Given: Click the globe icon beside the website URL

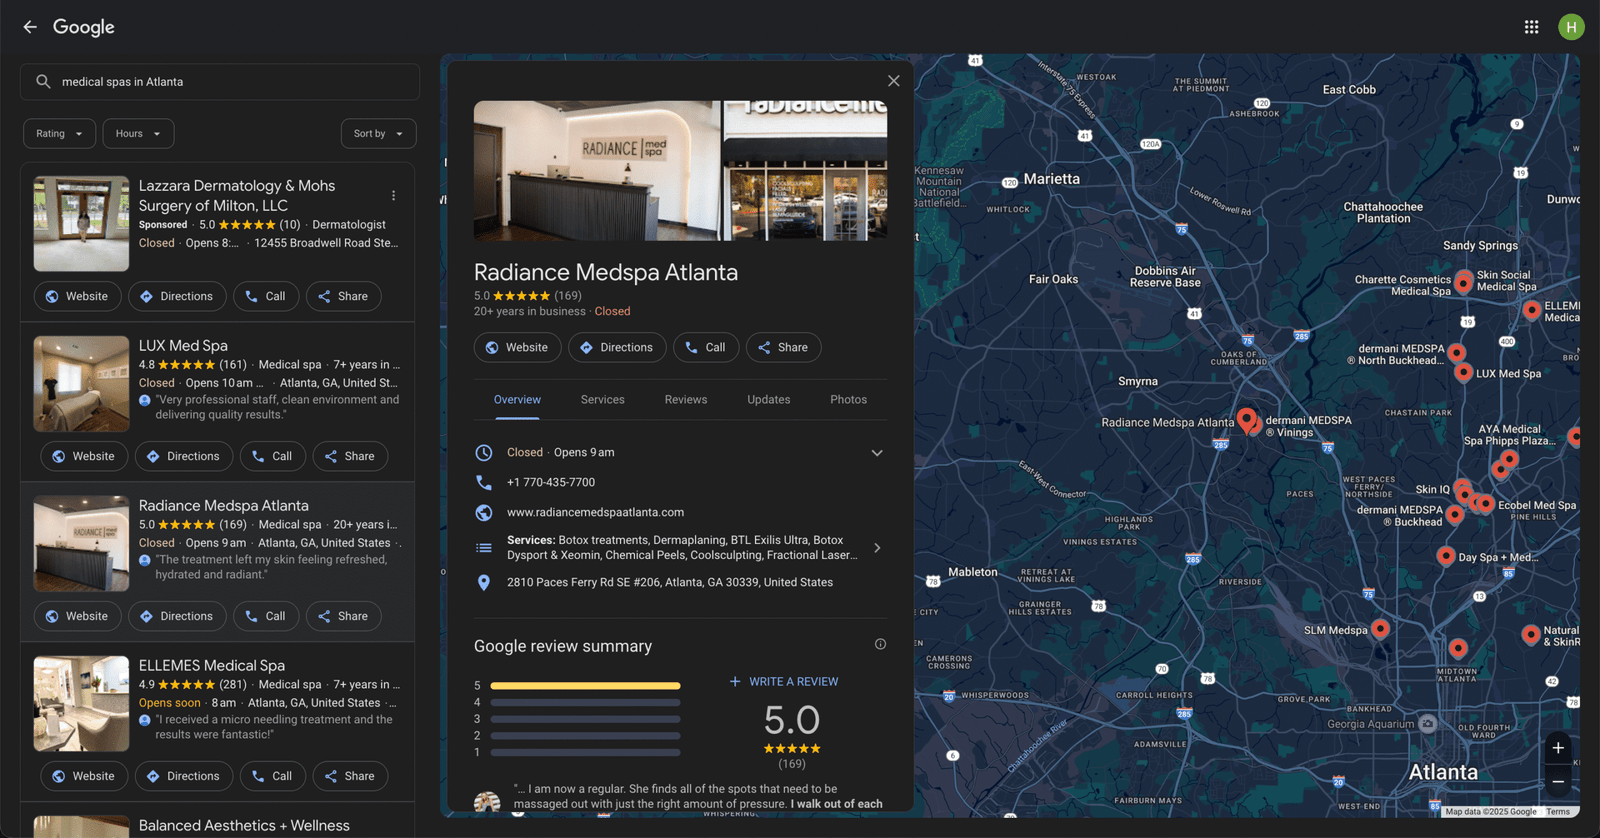Looking at the screenshot, I should coord(484,512).
